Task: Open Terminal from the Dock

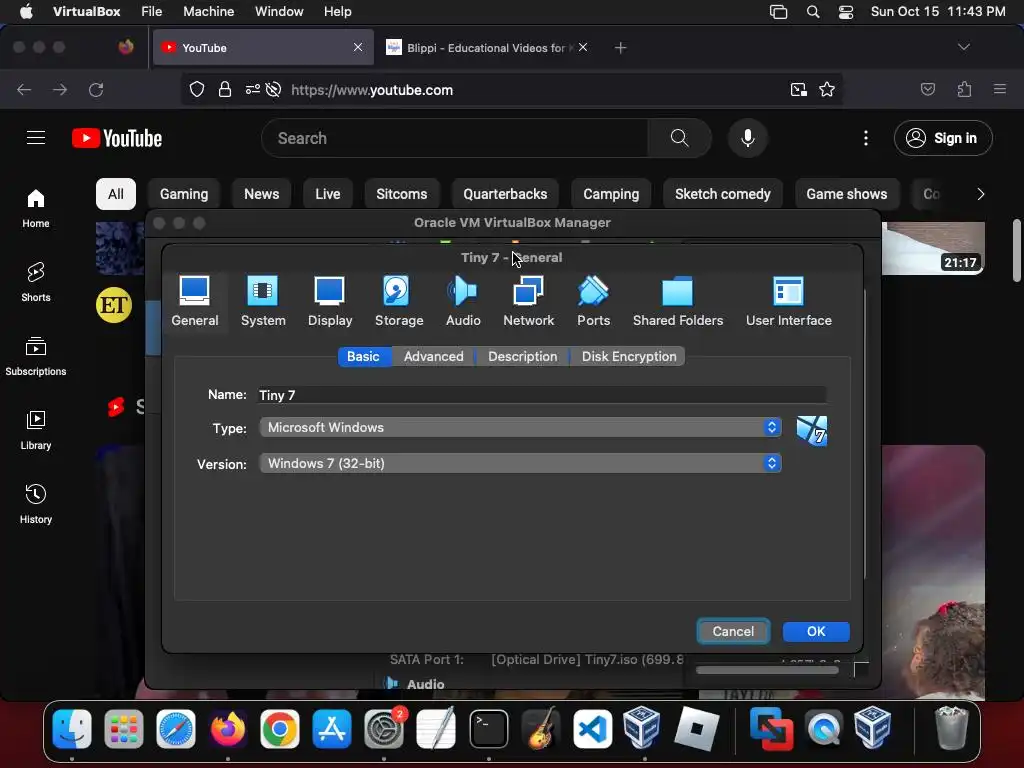Action: pos(488,729)
